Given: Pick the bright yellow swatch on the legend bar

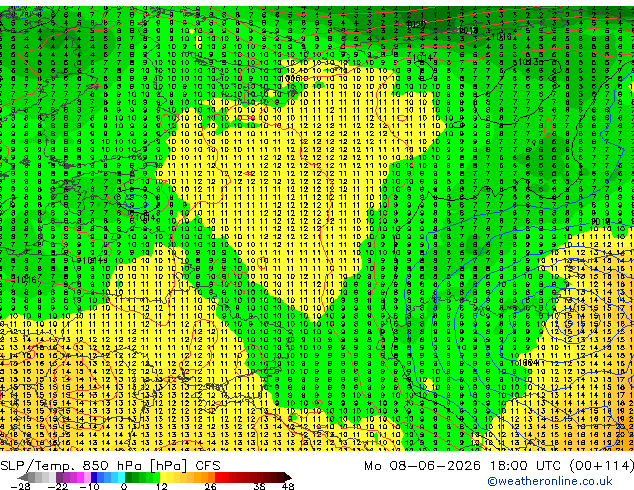Looking at the screenshot, I should point(163,477).
